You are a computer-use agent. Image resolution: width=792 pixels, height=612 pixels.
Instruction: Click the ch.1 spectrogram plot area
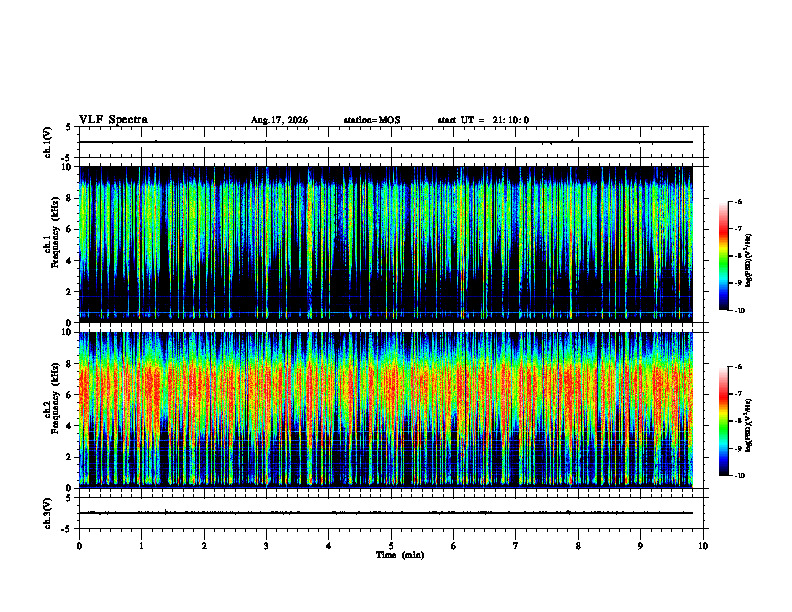386,244
